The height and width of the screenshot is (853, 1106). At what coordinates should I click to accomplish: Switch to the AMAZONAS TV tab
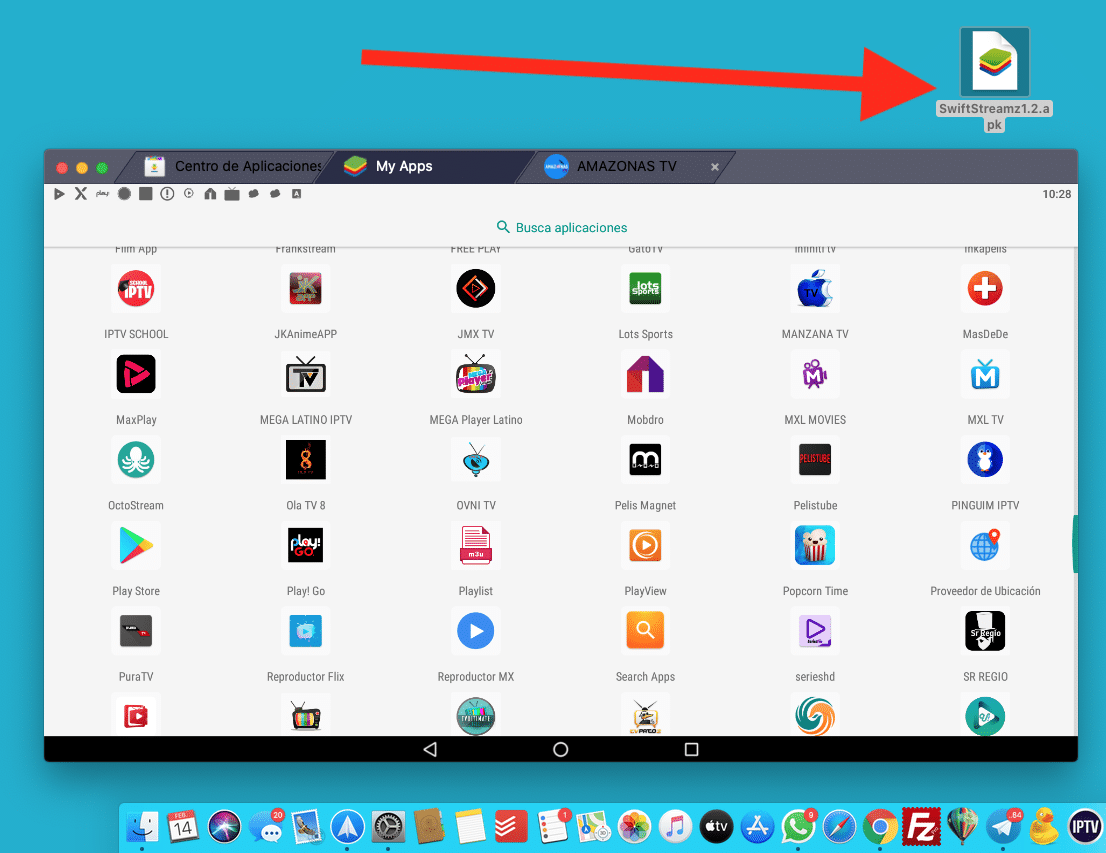[613, 166]
